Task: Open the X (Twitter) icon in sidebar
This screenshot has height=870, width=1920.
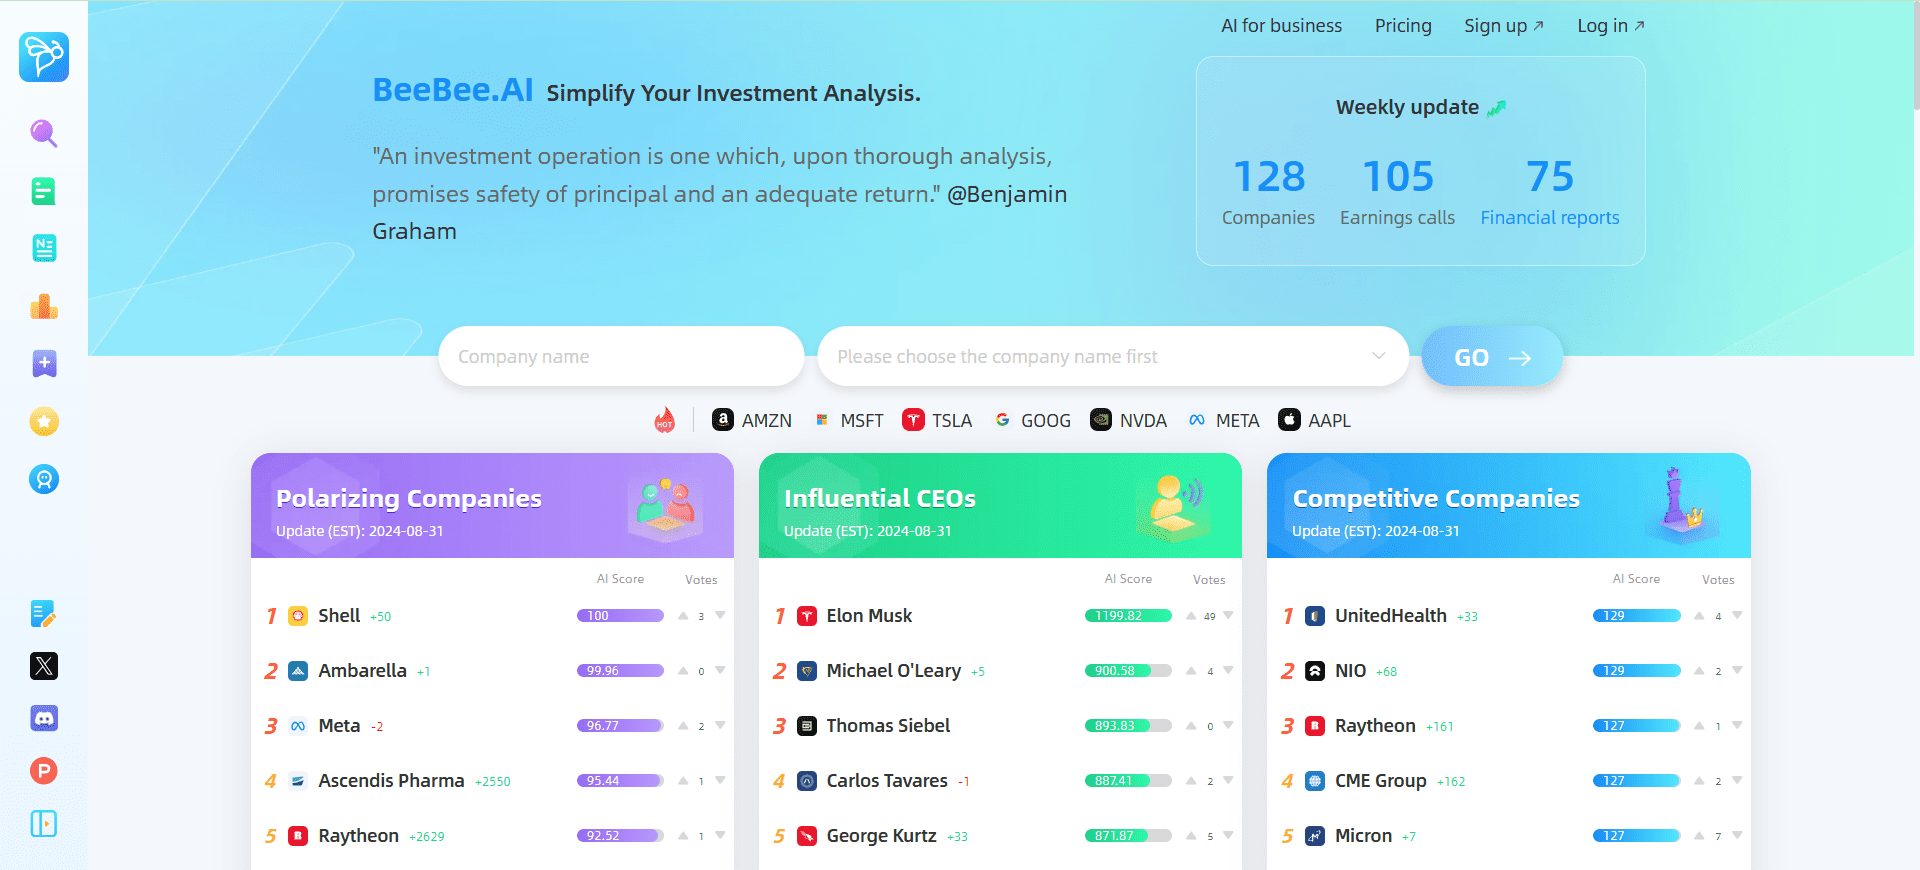Action: 44,666
